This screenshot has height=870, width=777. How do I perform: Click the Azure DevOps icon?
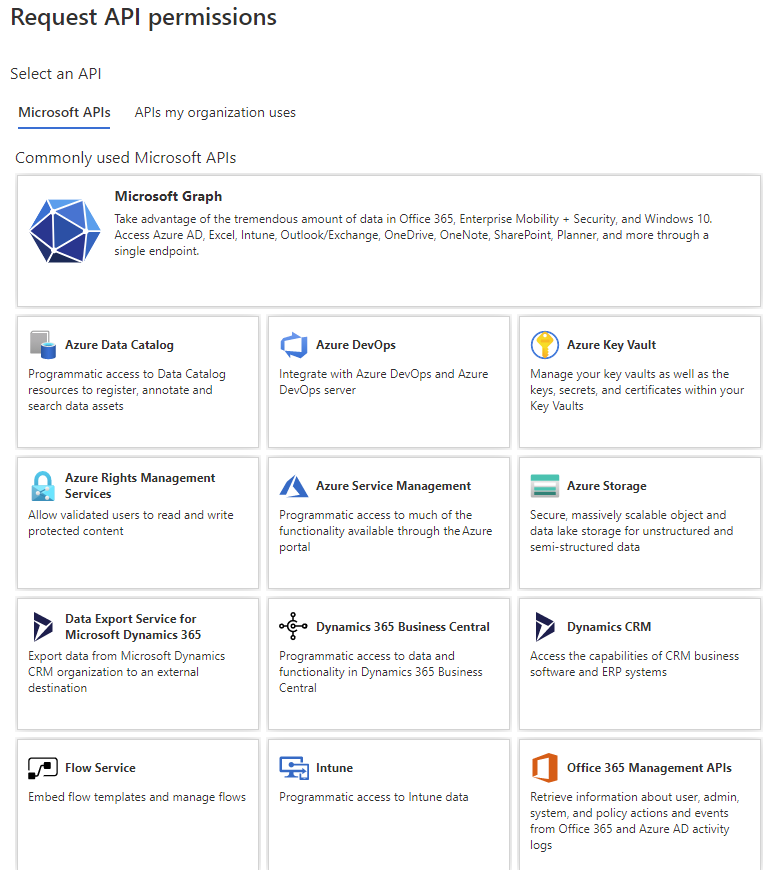294,345
